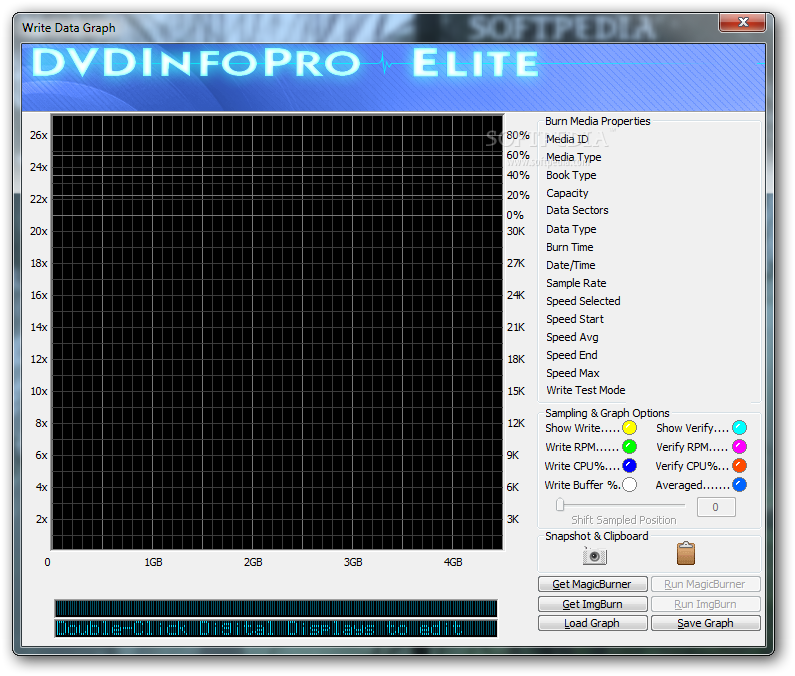This screenshot has width=795, height=676.
Task: Click the Speed Max label
Action: point(572,373)
